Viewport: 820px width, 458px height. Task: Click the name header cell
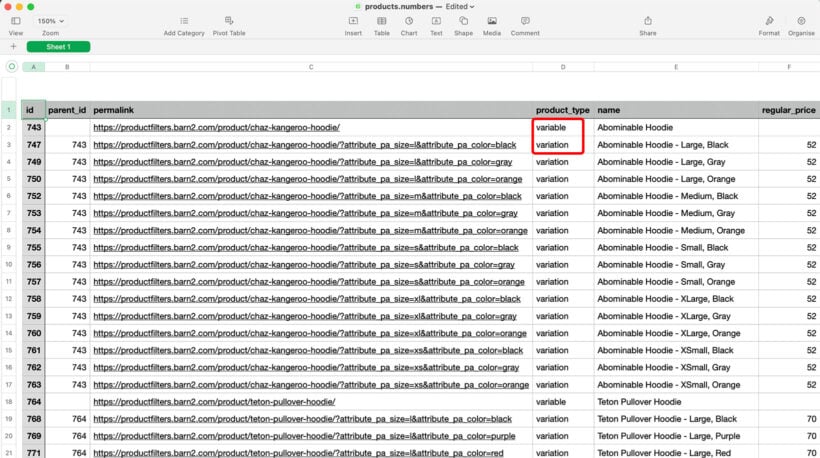(x=676, y=110)
